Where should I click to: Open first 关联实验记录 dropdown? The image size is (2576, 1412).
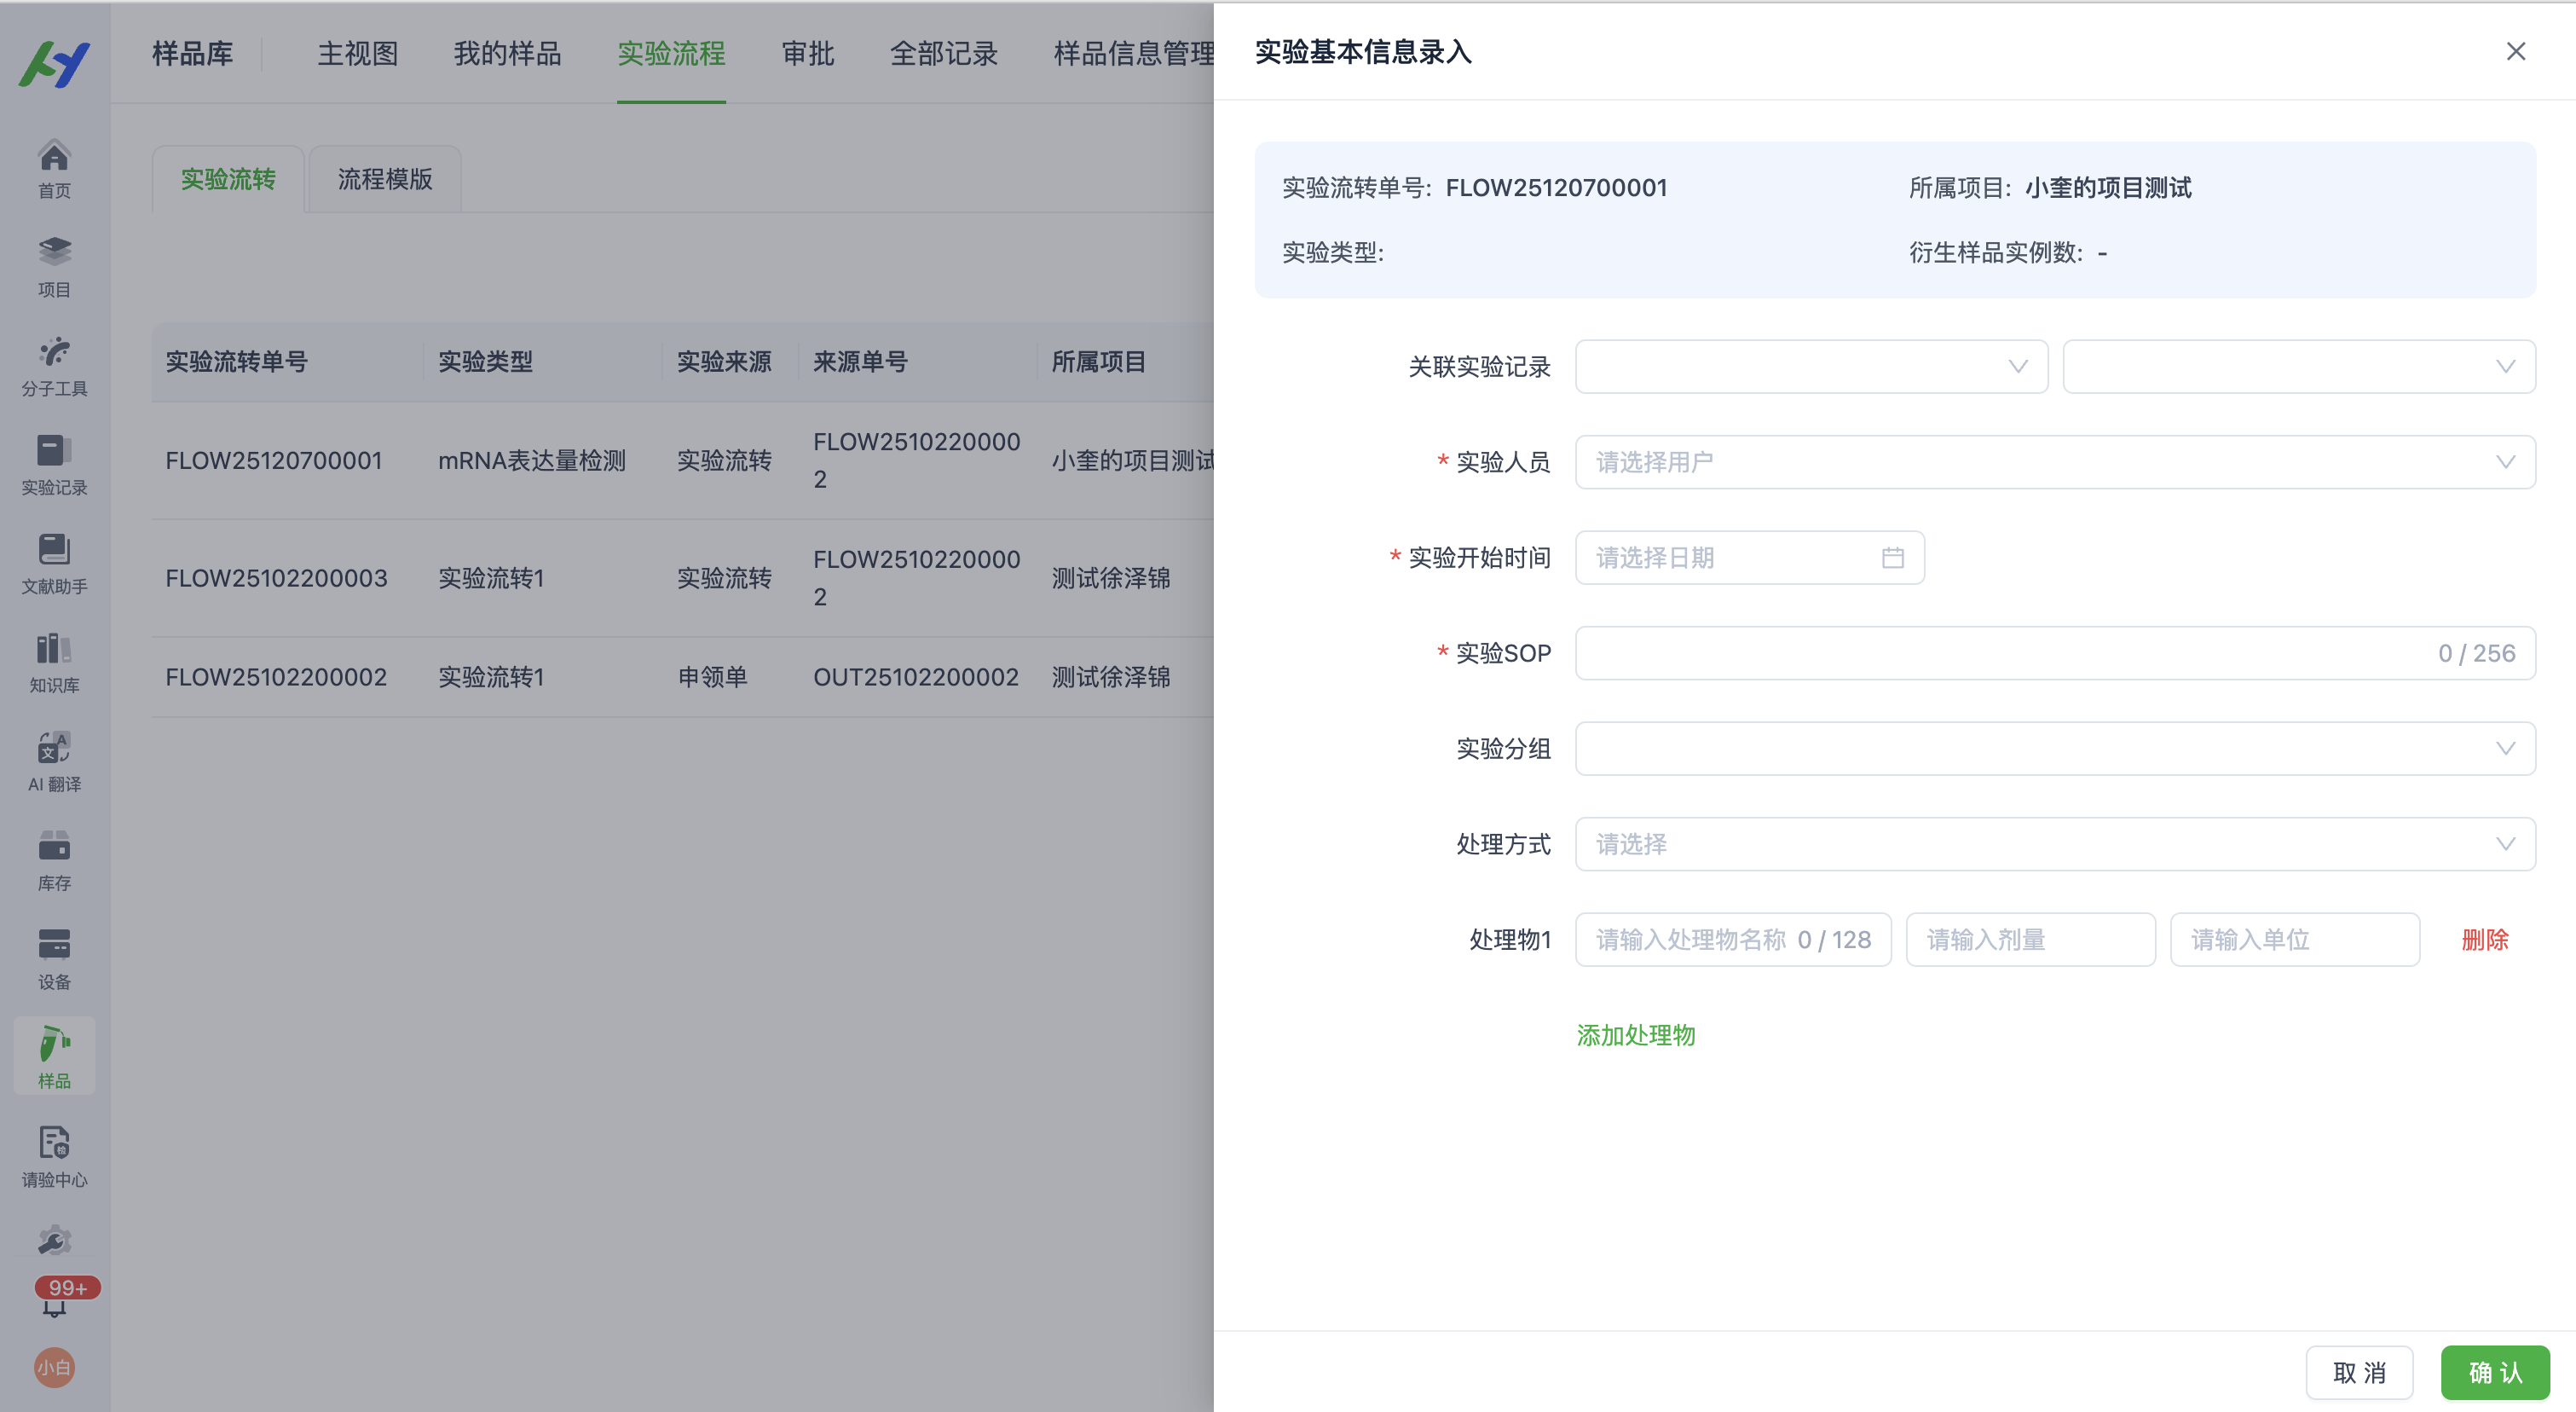point(1811,367)
